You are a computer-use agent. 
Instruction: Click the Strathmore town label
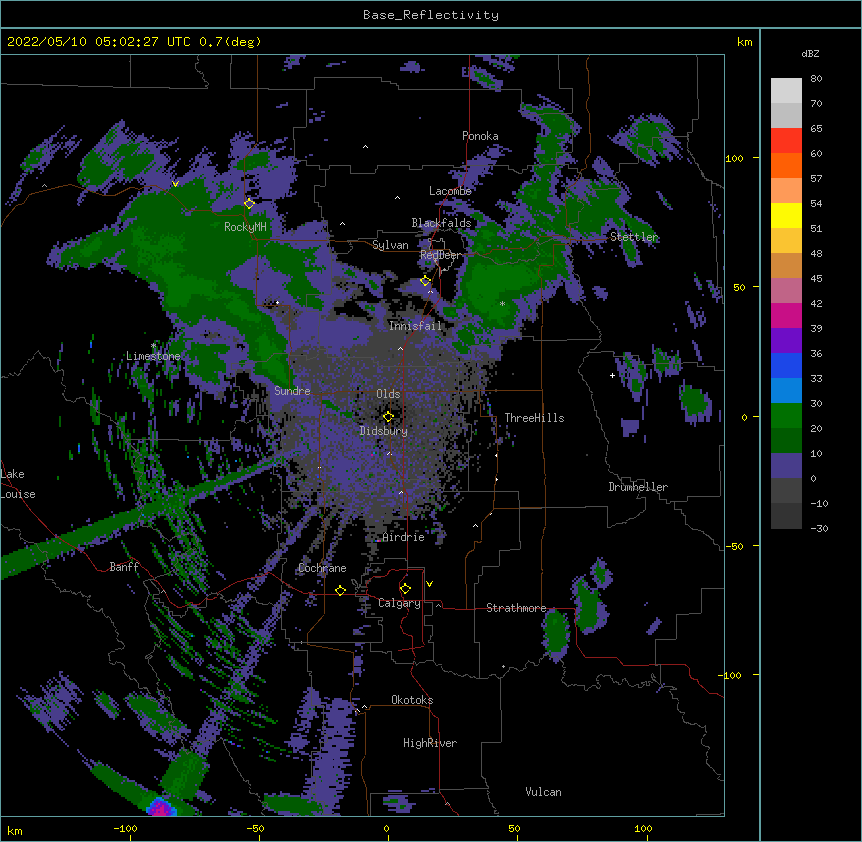point(516,608)
